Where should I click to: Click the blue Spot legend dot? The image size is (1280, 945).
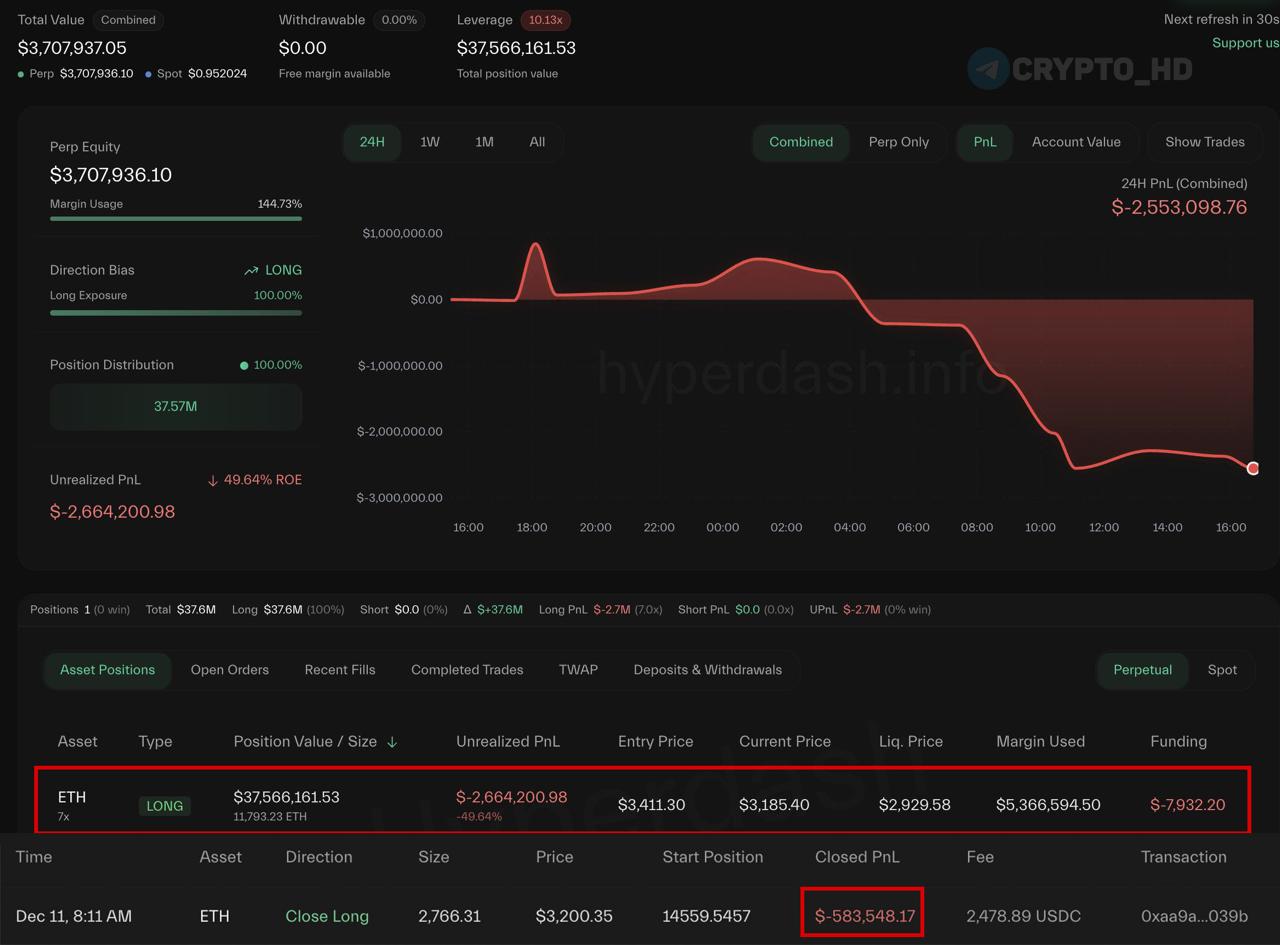click(x=149, y=74)
